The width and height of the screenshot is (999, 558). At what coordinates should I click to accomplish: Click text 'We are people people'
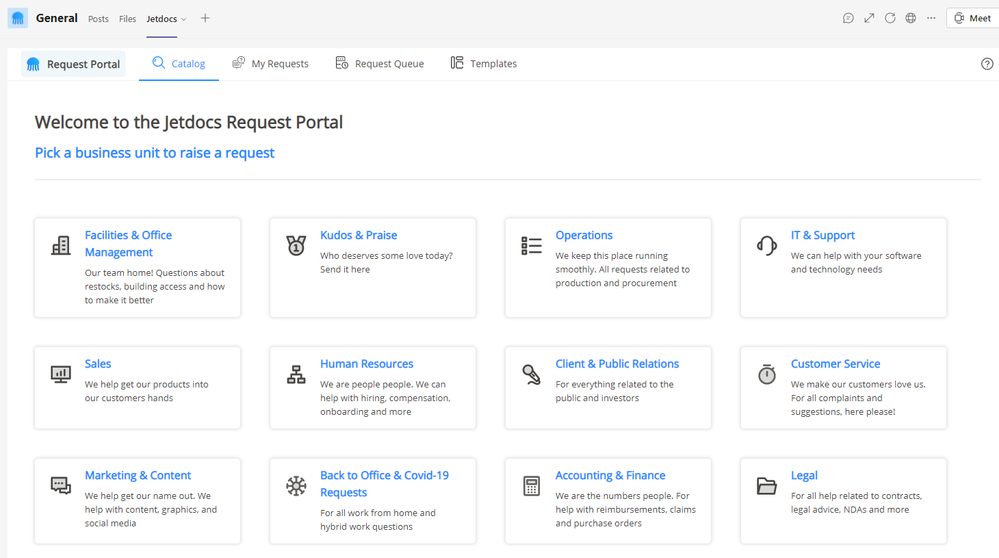point(366,384)
